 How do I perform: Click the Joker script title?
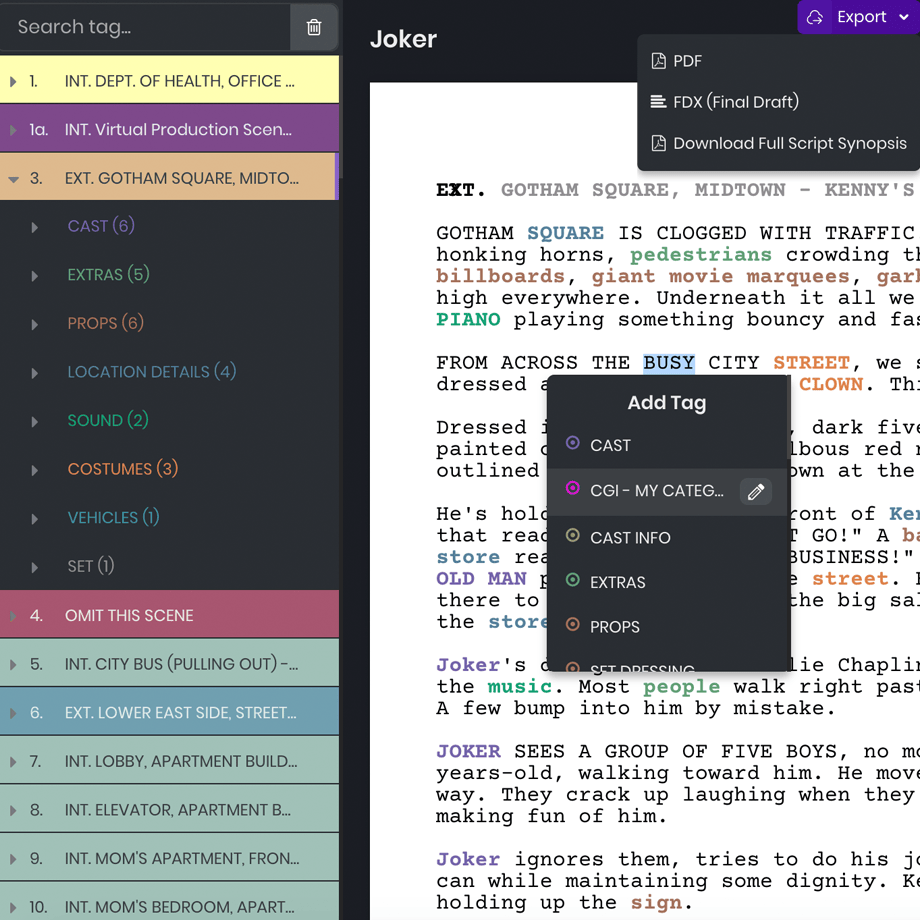coord(403,39)
